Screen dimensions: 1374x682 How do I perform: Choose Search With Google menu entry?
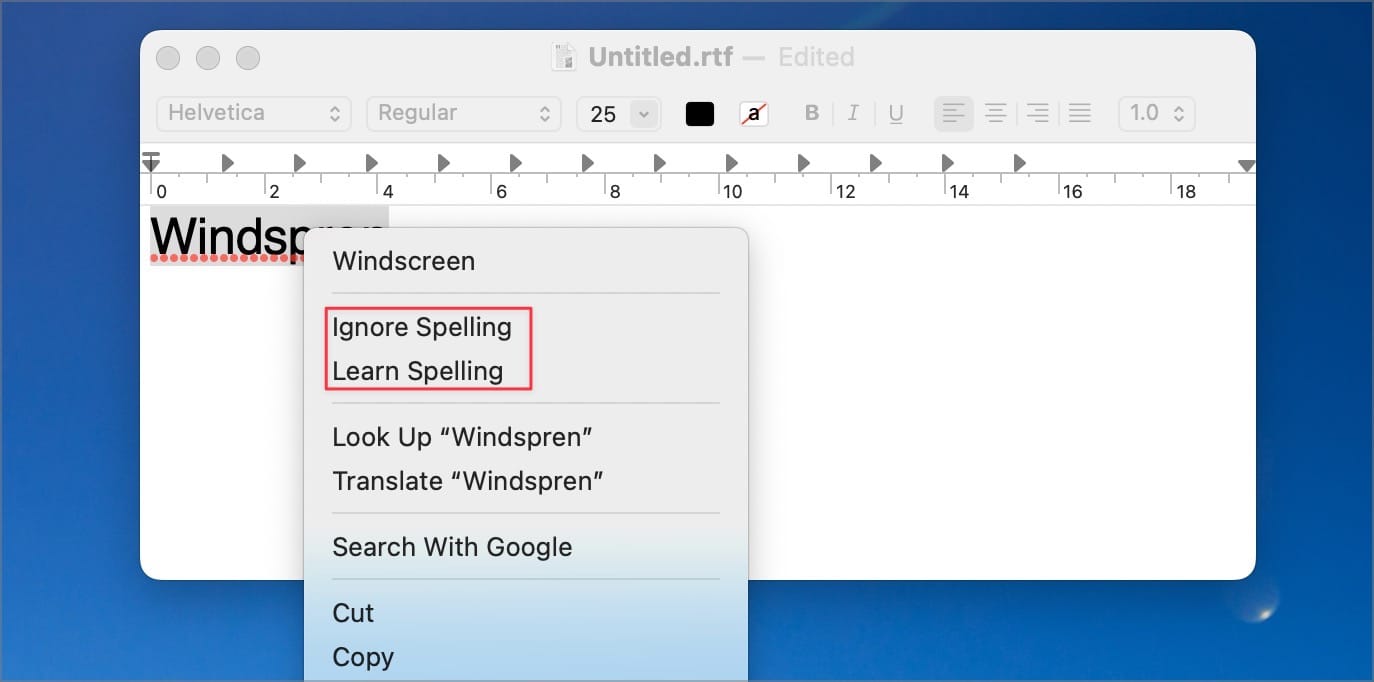pyautogui.click(x=452, y=547)
